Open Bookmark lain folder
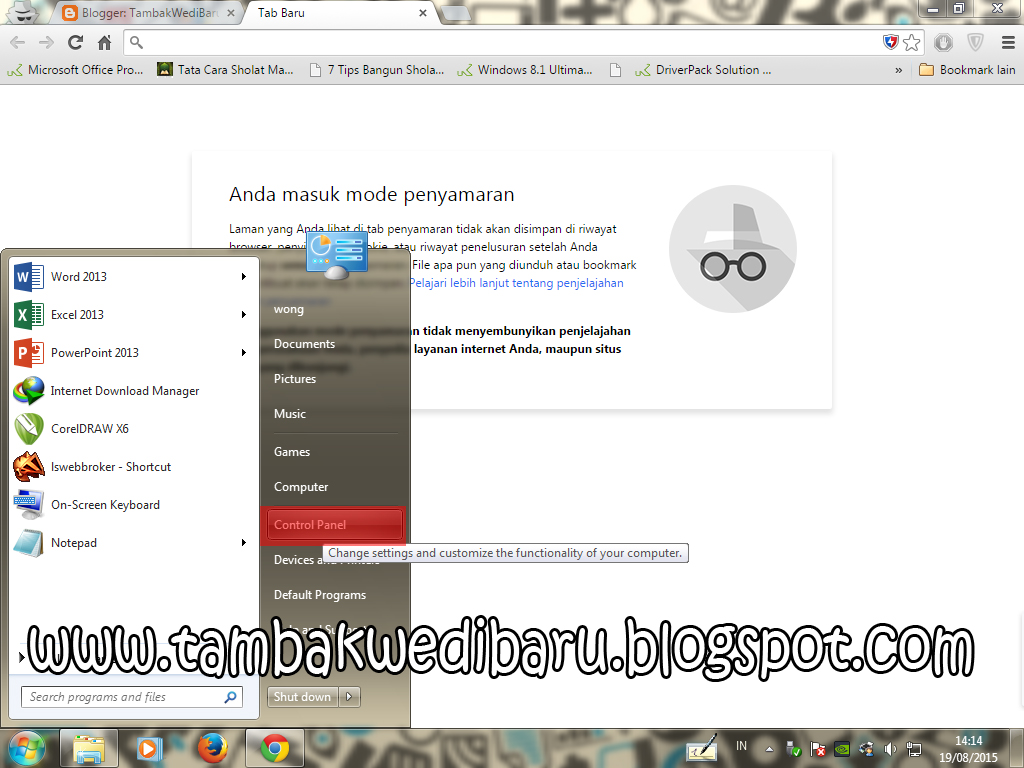 pyautogui.click(x=967, y=70)
